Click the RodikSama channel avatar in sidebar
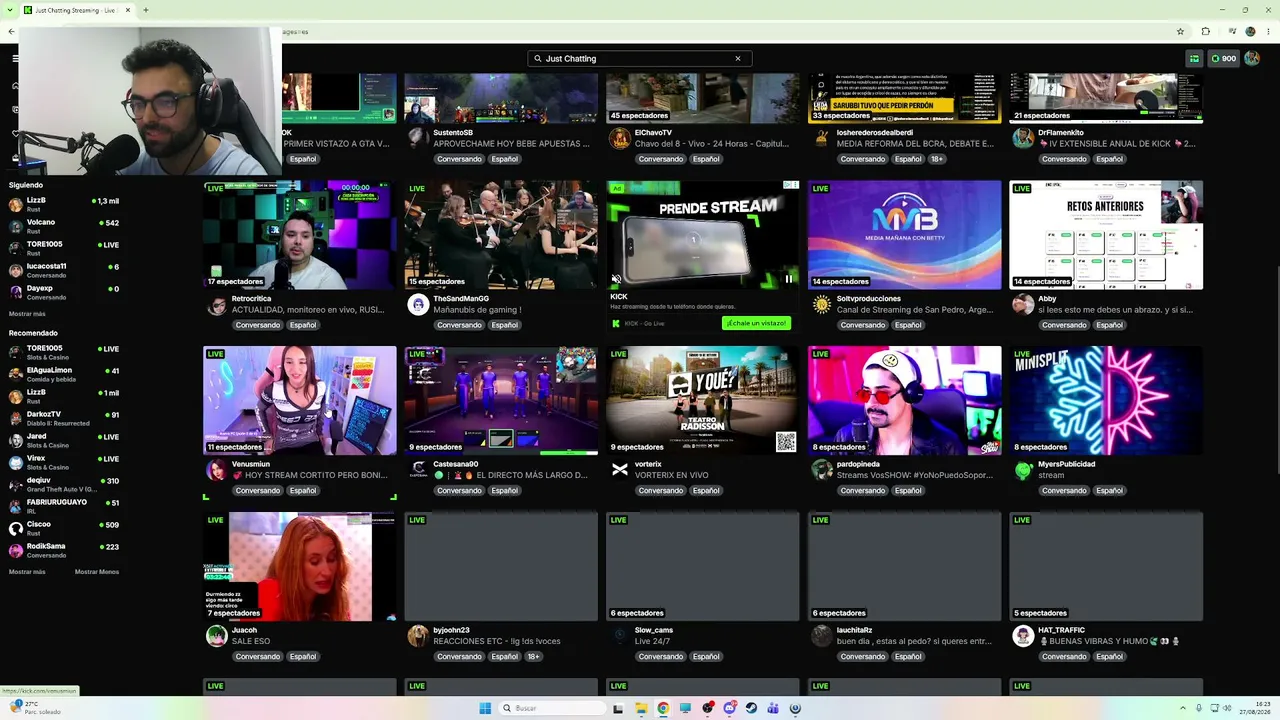 [16, 550]
